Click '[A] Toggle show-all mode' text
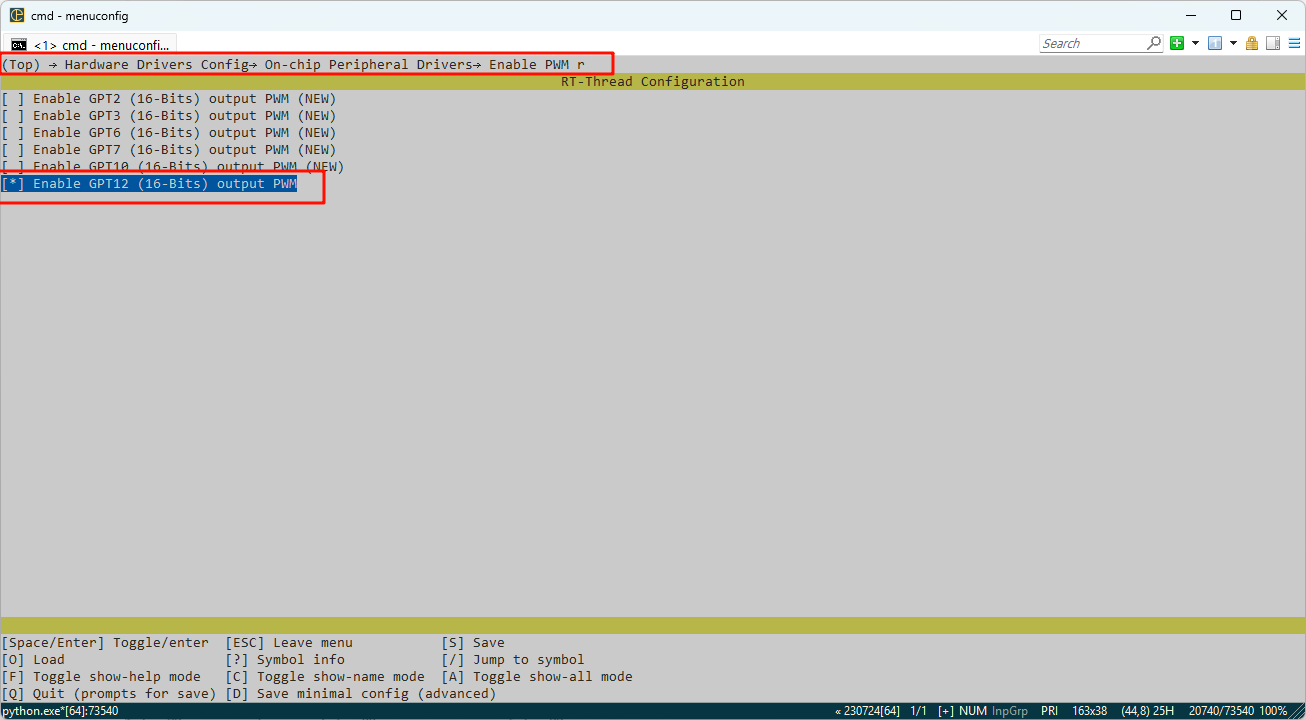Screen dimensions: 1306x720 coord(537,677)
